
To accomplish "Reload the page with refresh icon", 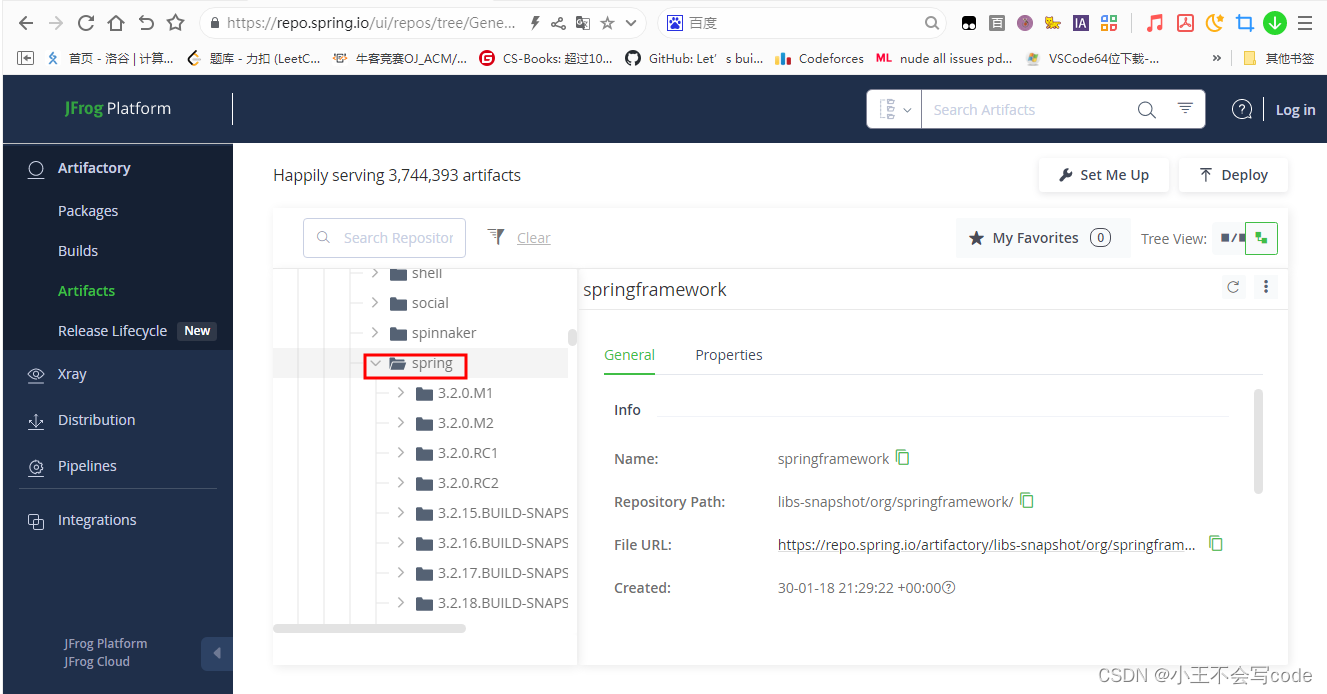I will [86, 22].
